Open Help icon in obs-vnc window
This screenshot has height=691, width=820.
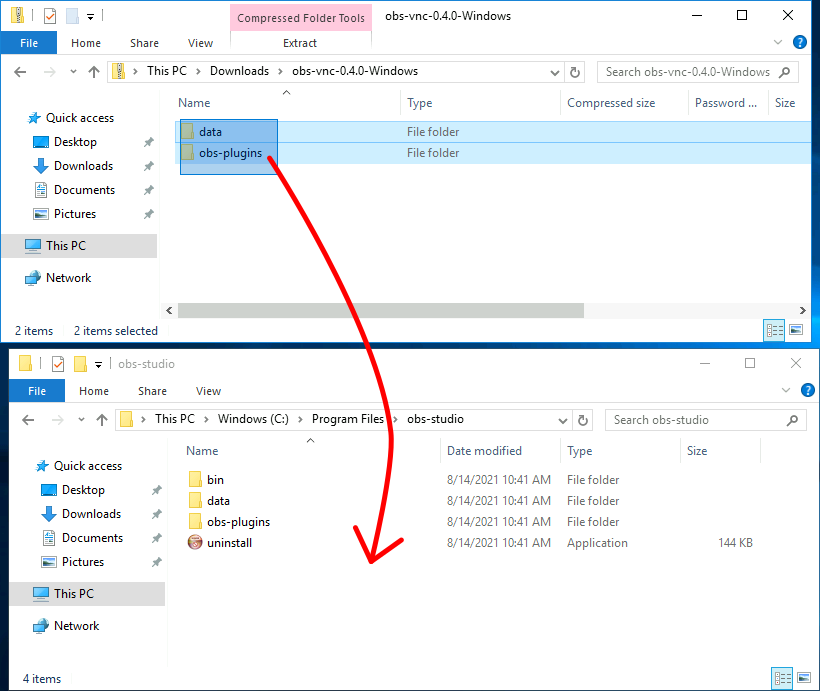[x=800, y=42]
